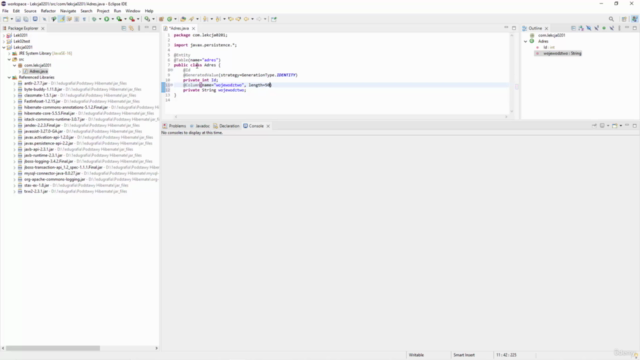640x360 pixels.
Task: Toggle Hide Local Types in Outline
Action: click(611, 28)
